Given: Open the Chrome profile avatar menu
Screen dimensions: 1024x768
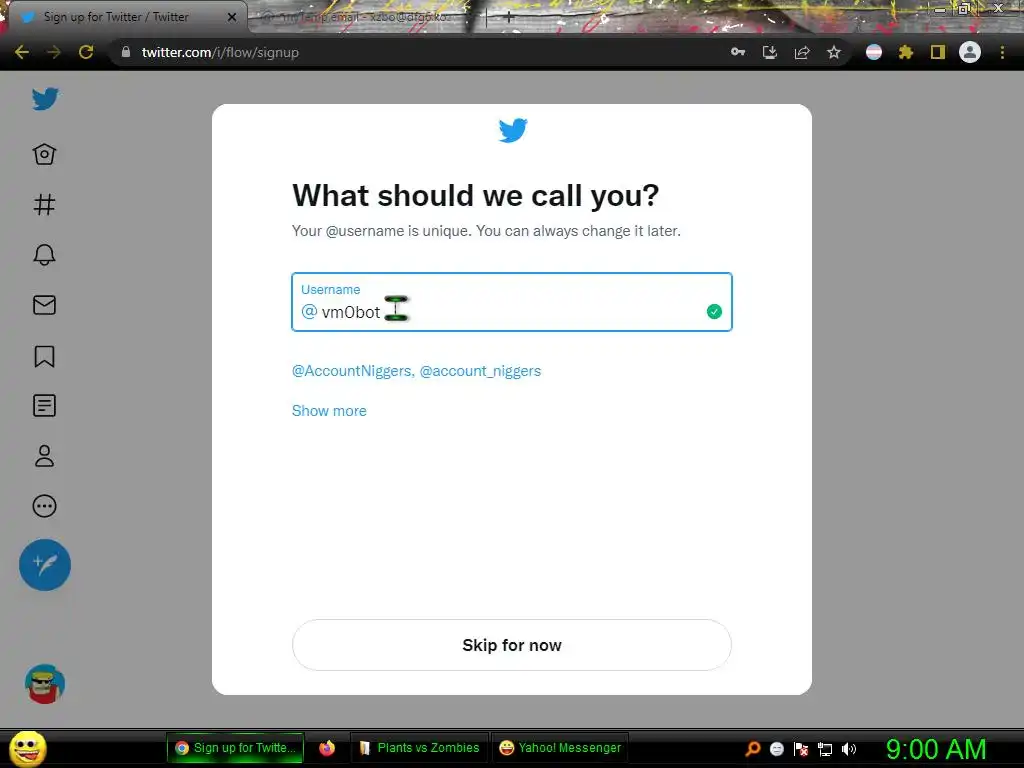Looking at the screenshot, I should point(970,52).
